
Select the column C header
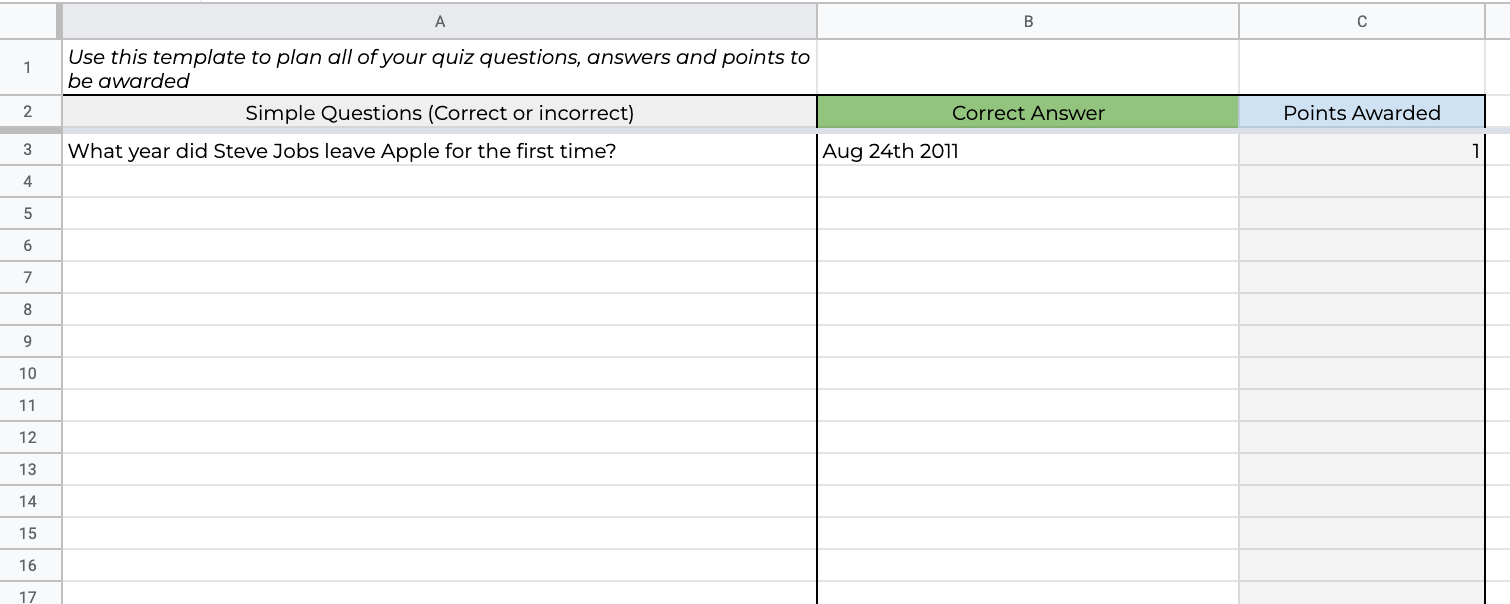1362,21
